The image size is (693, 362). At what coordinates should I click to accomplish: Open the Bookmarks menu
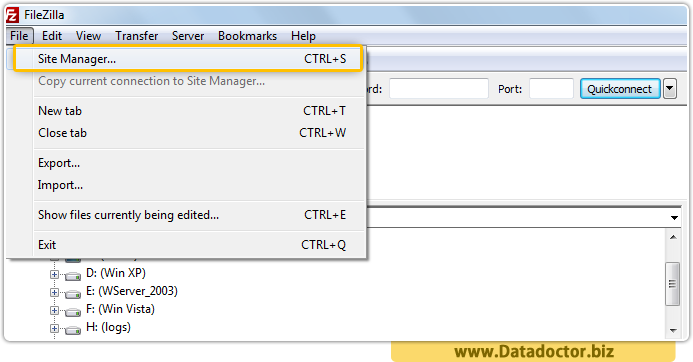[x=248, y=36]
